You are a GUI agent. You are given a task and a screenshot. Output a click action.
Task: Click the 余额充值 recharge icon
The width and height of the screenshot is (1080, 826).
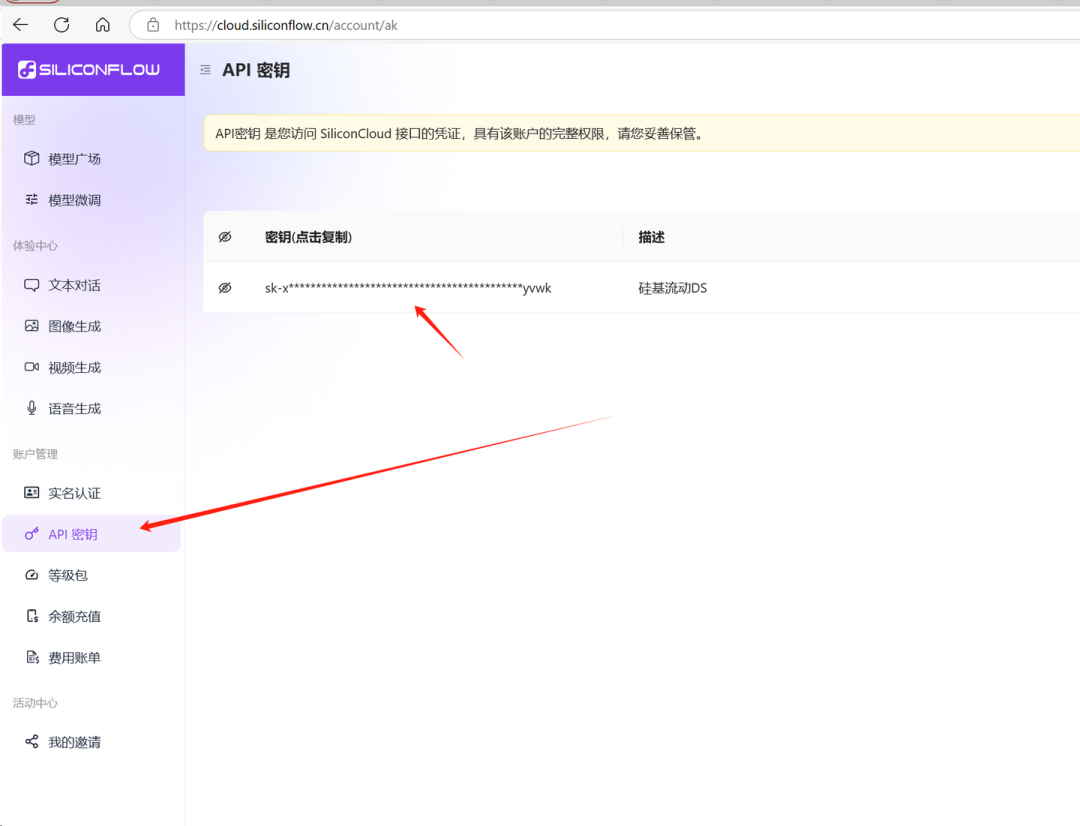[32, 616]
